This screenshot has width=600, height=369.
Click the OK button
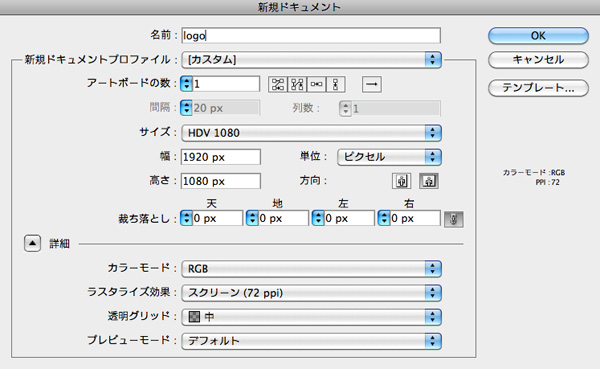(x=538, y=36)
